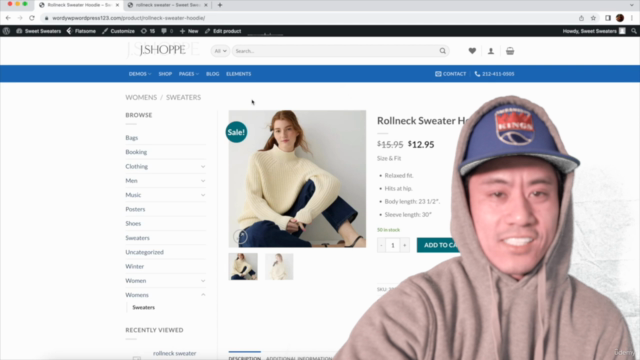
Task: Close the Rollneck Sweater Hoodie tab
Action: (118, 5)
